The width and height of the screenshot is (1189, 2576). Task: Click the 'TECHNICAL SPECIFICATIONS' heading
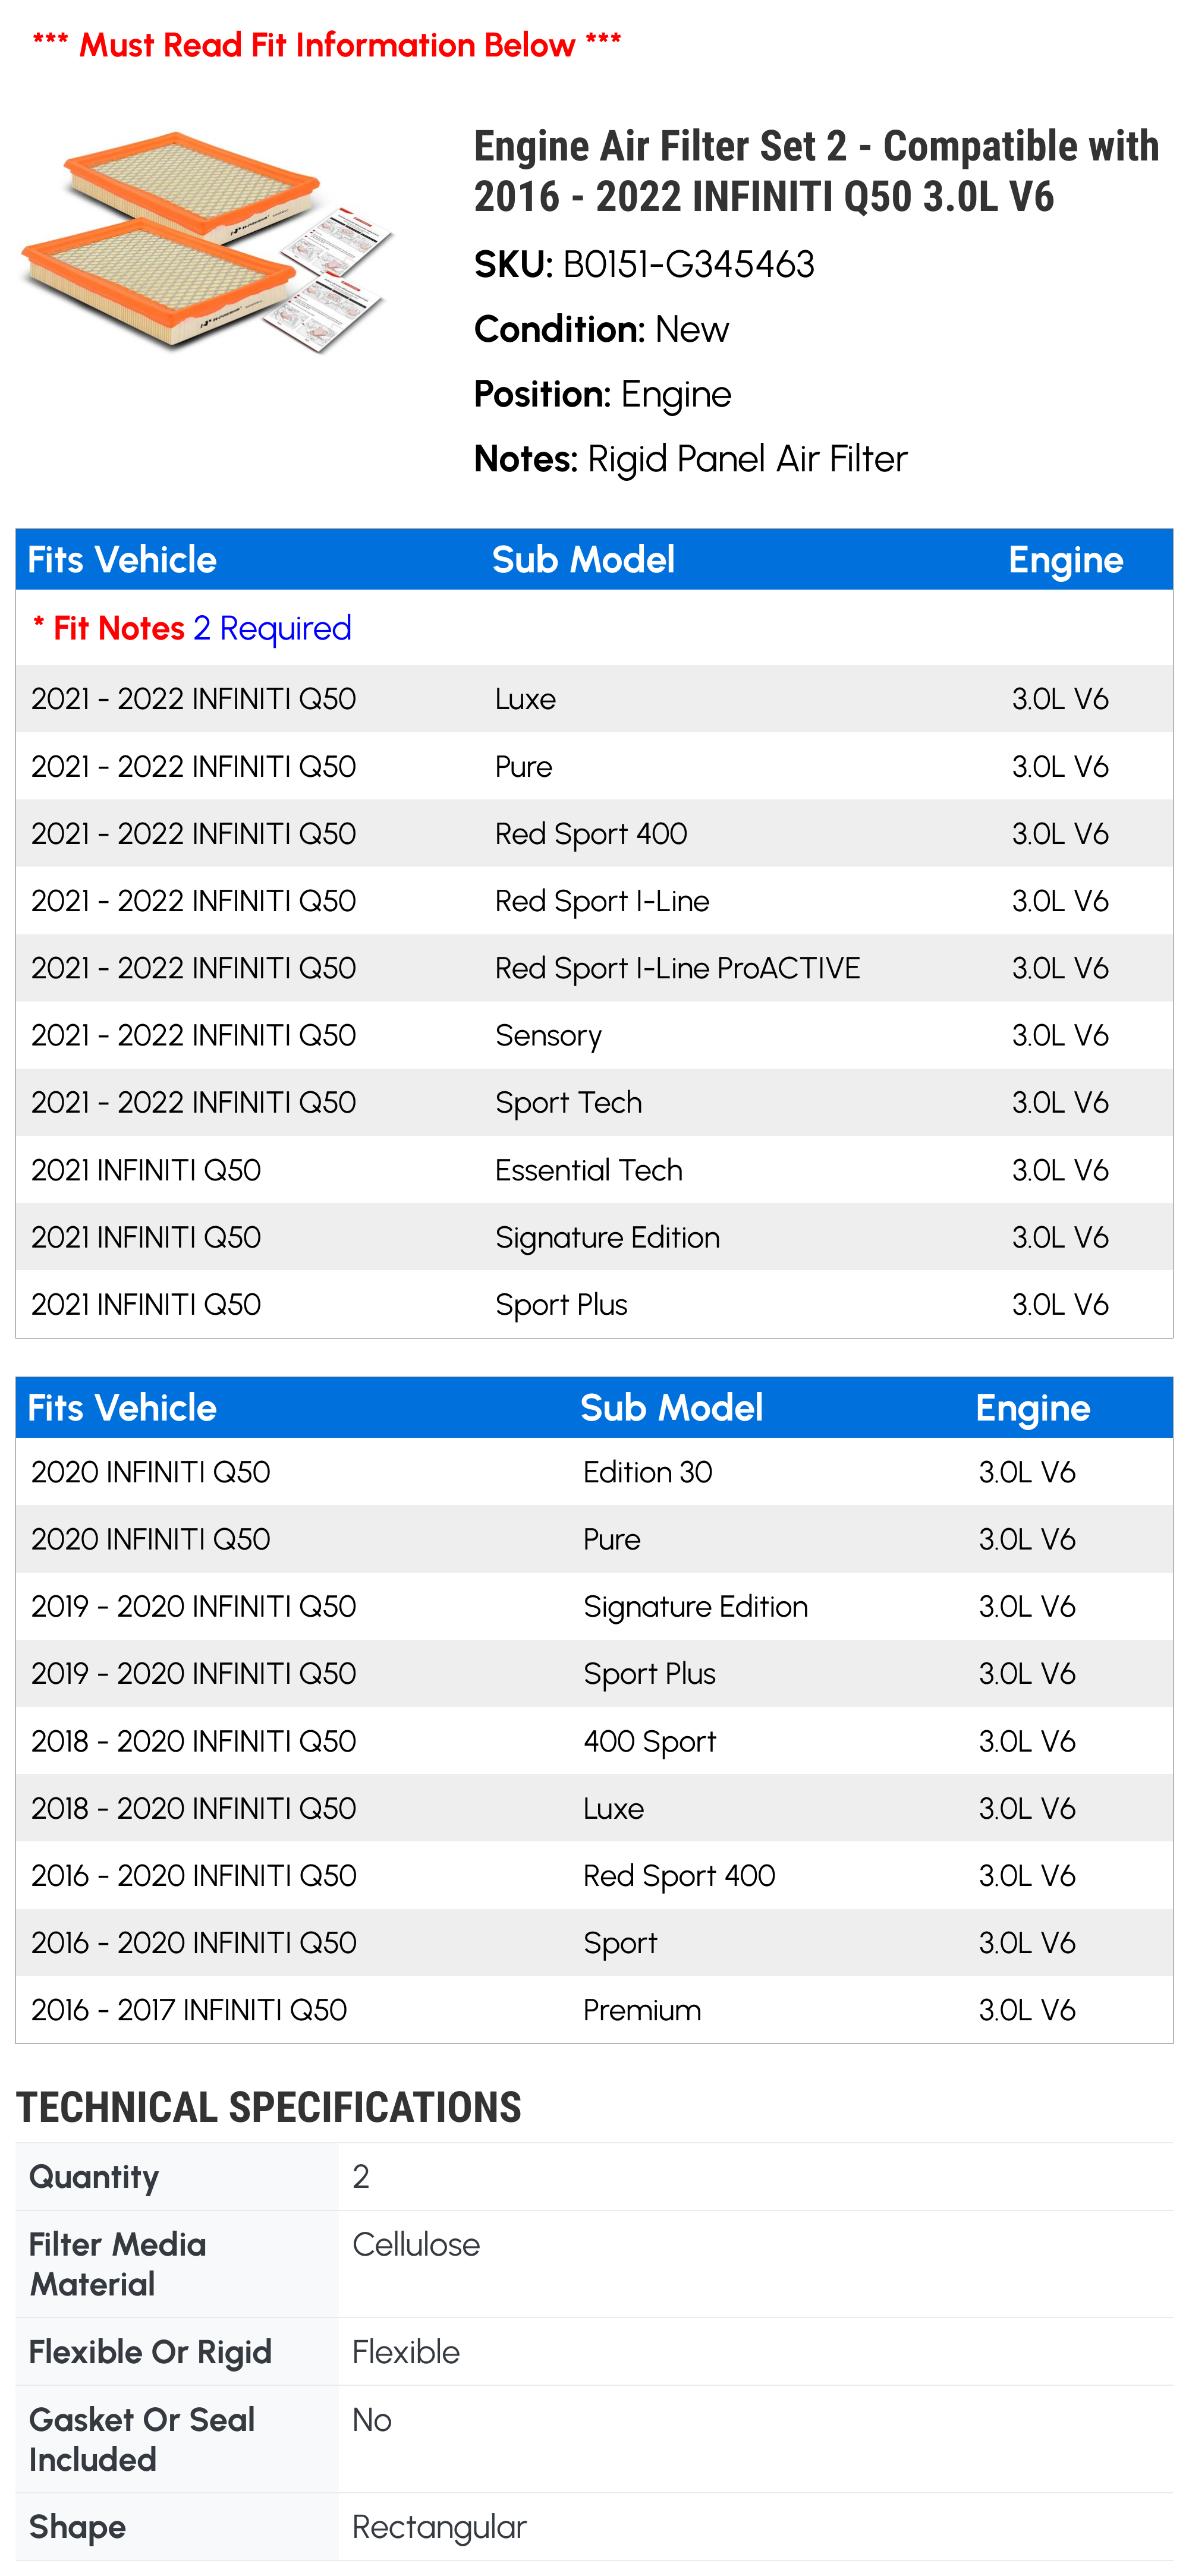coord(269,2107)
